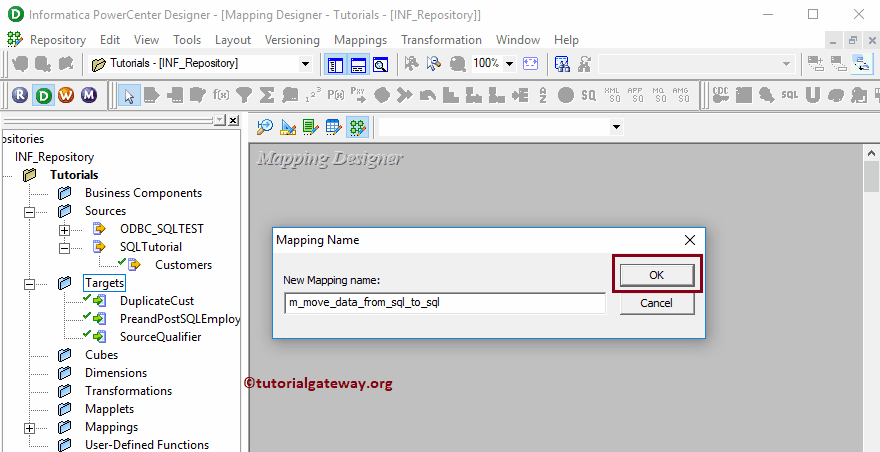Cancel the Mapping Name dialog
Image resolution: width=880 pixels, height=452 pixels.
point(657,303)
